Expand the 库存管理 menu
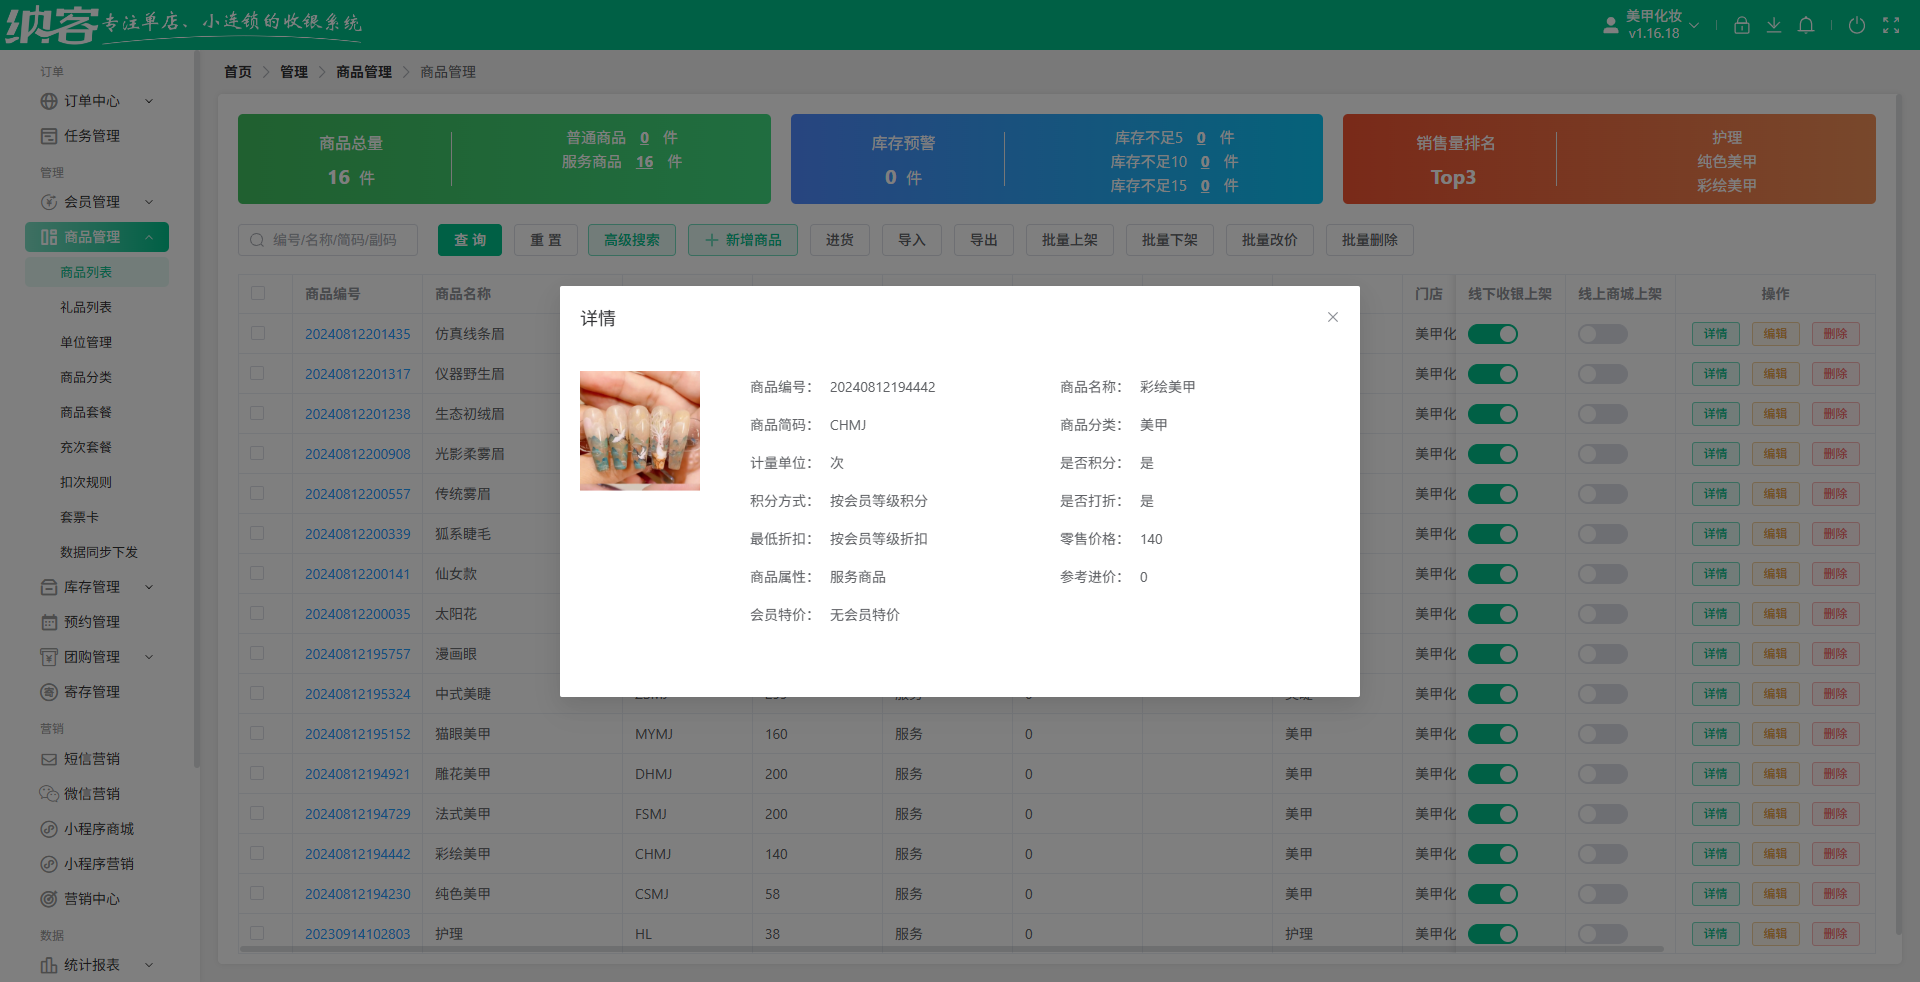This screenshot has height=982, width=1920. click(89, 587)
